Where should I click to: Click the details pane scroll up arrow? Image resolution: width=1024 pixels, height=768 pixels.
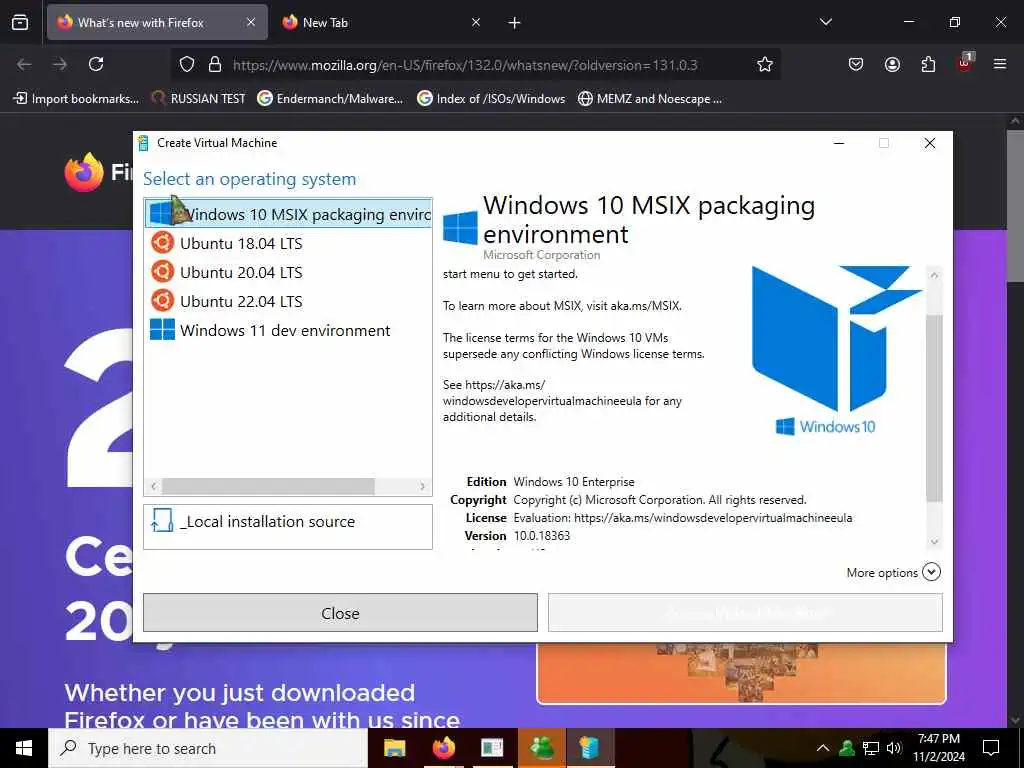point(934,275)
